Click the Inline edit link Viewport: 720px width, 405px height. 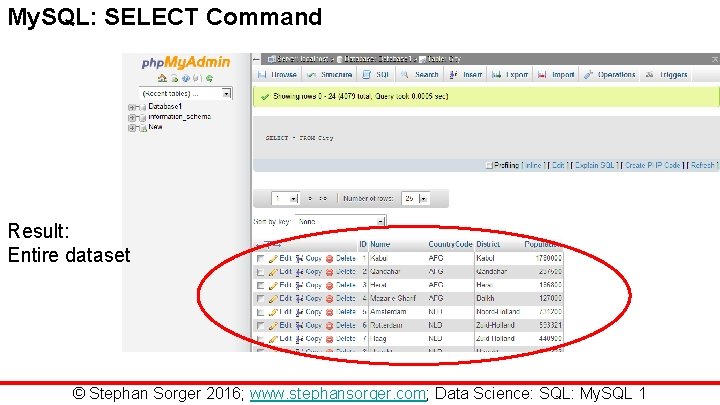[533, 165]
